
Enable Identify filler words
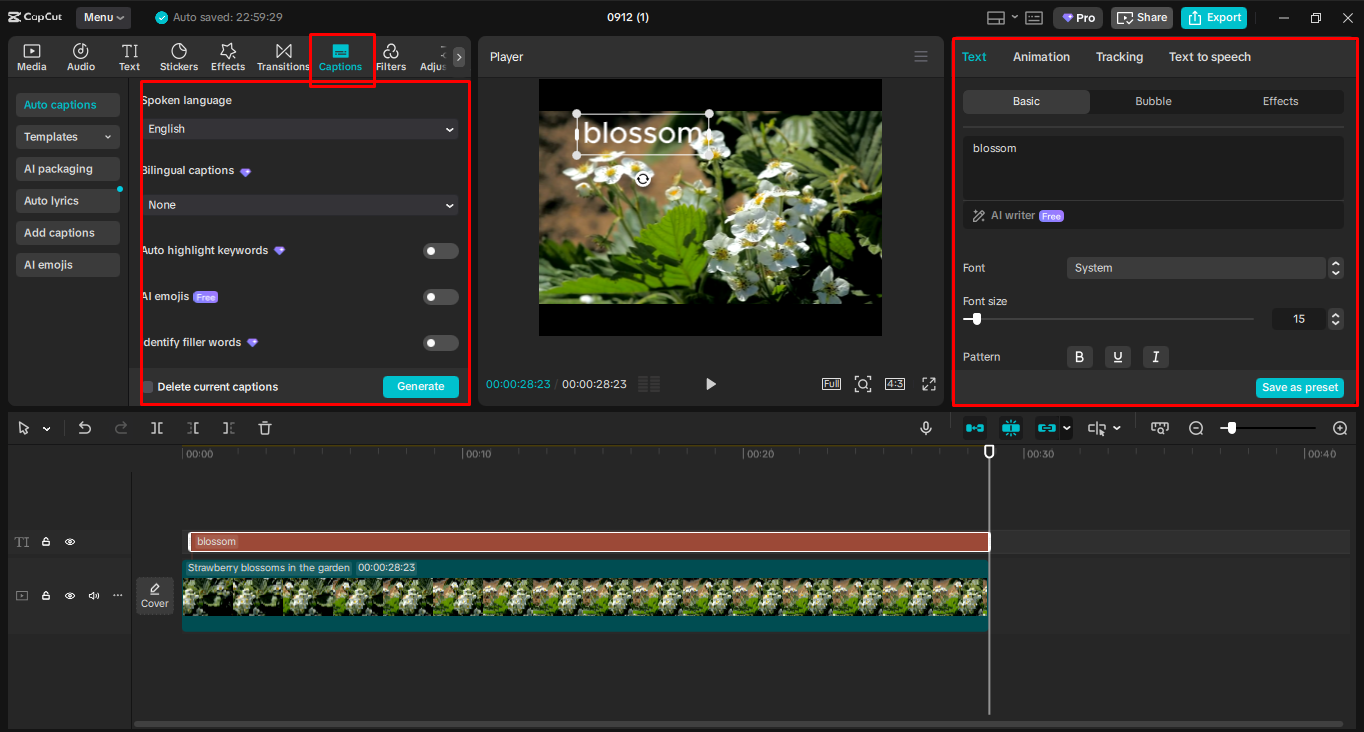[x=440, y=342]
